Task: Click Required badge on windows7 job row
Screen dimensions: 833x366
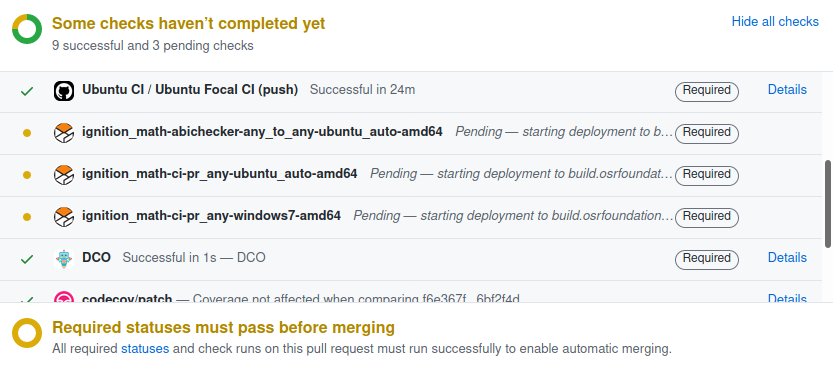Action: (x=707, y=217)
